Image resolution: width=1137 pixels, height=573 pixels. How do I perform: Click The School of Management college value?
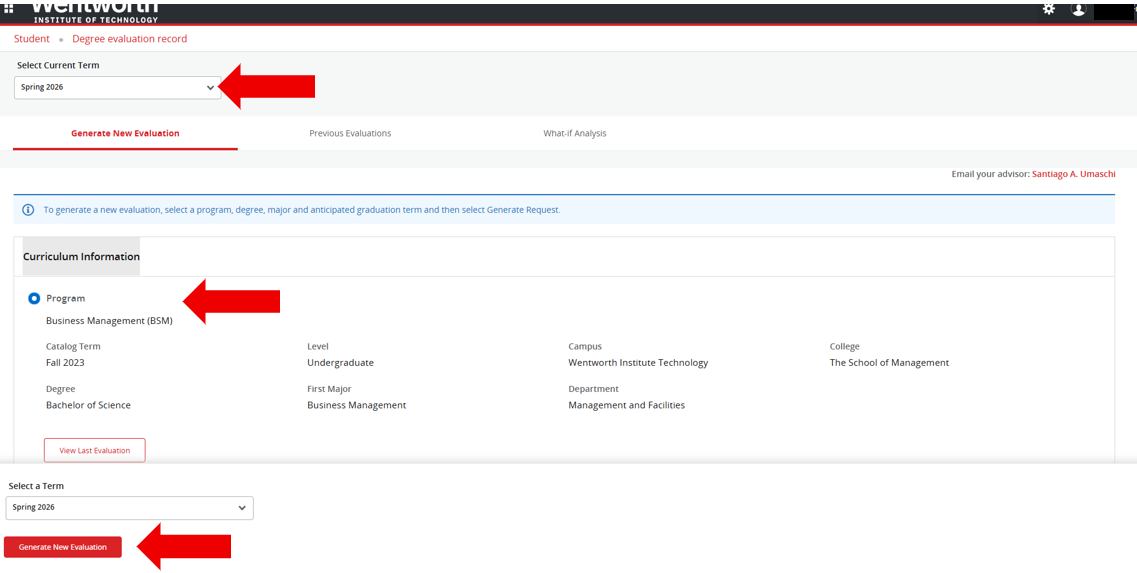[x=888, y=363]
